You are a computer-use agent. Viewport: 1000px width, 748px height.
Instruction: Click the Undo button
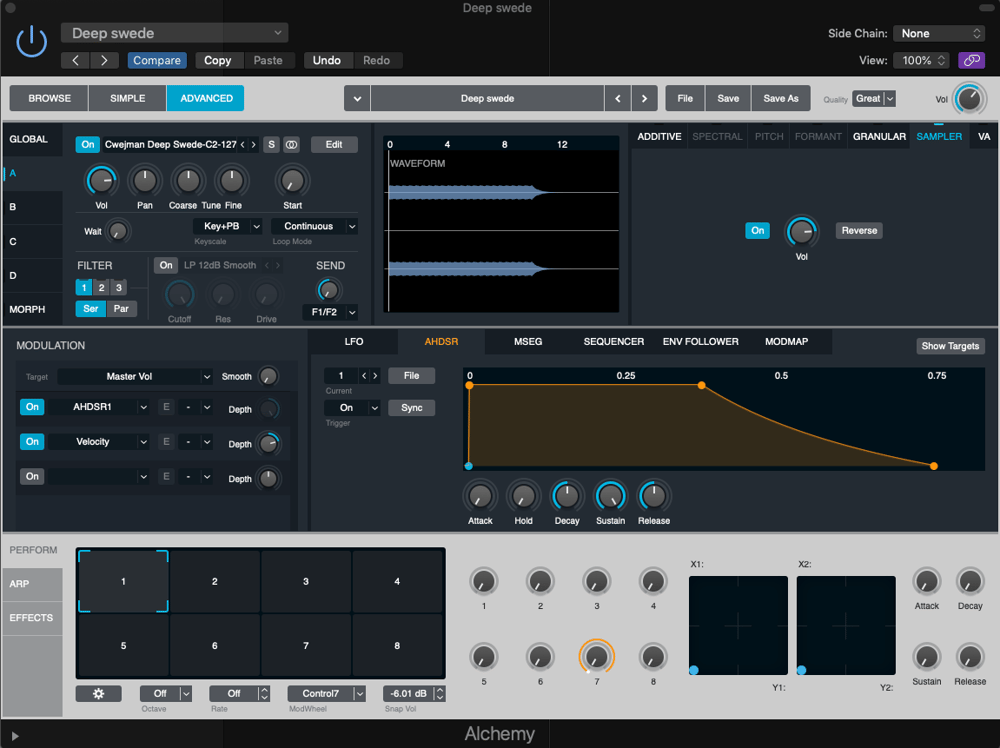pos(327,61)
